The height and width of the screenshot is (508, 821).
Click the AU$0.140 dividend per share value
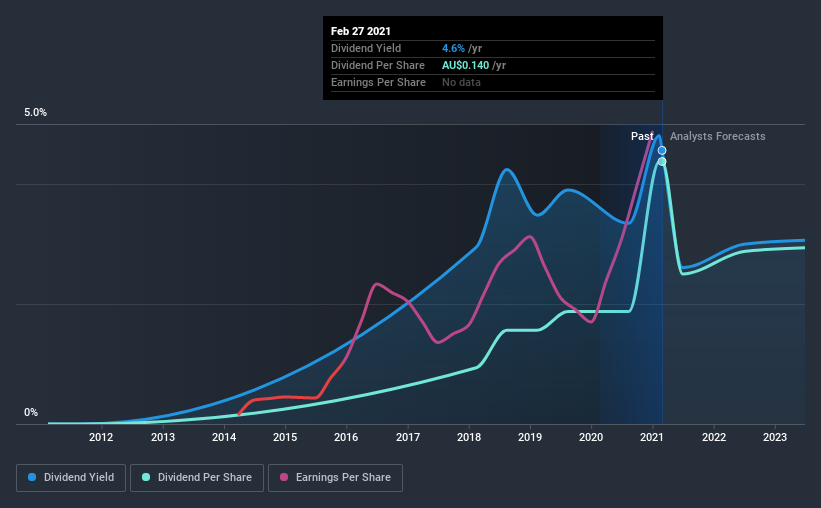click(465, 65)
